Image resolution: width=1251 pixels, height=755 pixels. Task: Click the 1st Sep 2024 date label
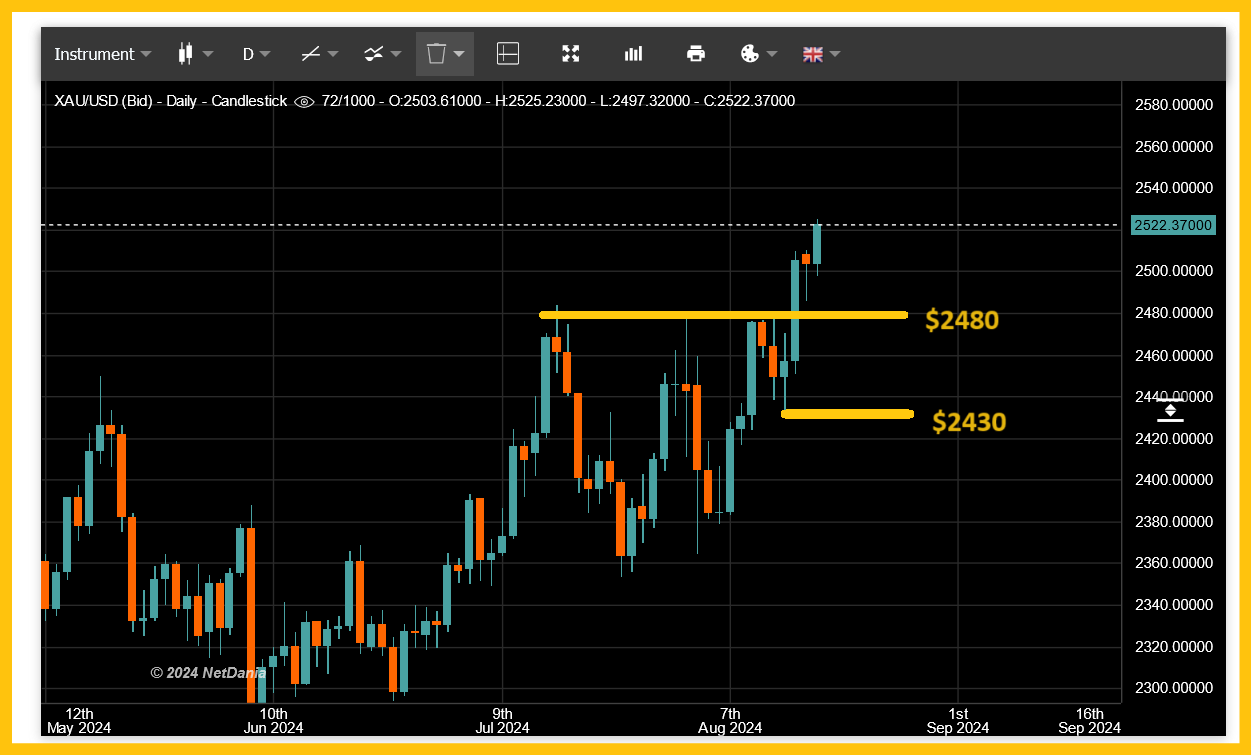[959, 720]
